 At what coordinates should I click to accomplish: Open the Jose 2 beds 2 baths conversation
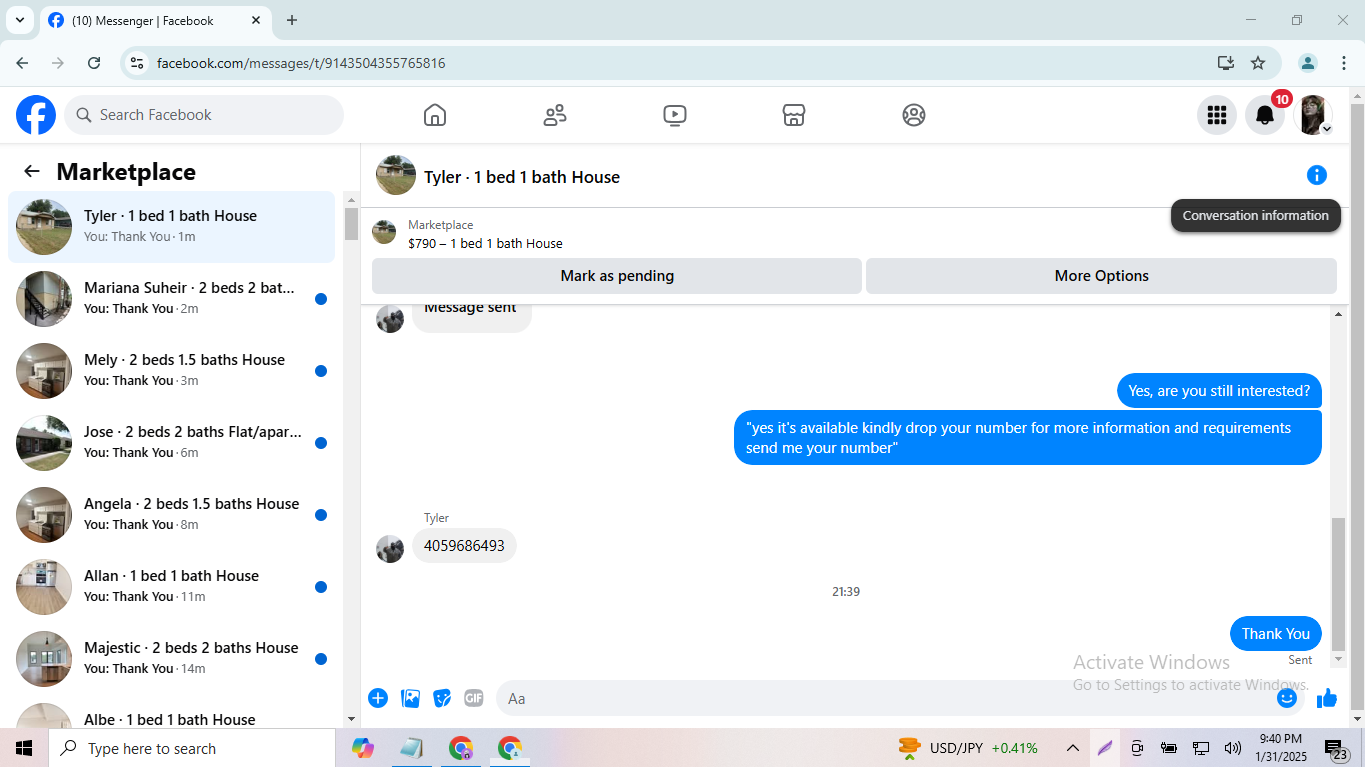point(171,443)
